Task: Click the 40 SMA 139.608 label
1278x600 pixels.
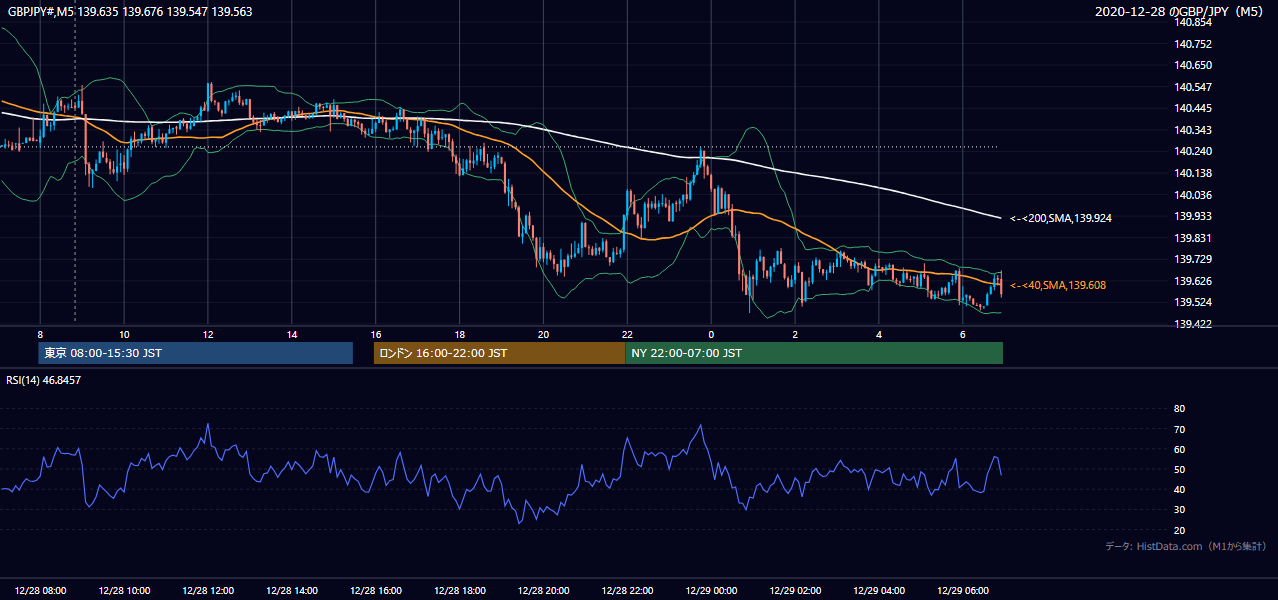Action: coord(1058,285)
